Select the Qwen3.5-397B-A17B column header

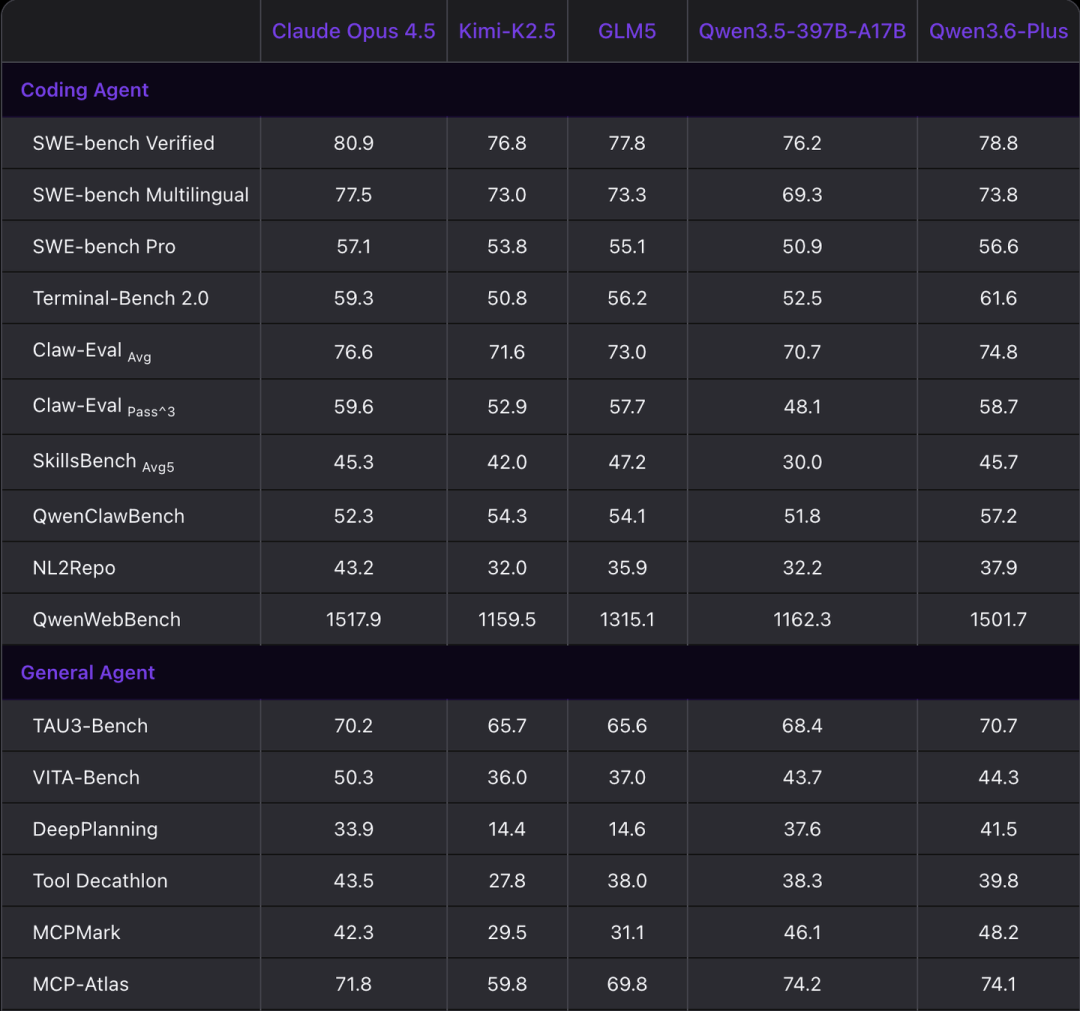coord(802,31)
